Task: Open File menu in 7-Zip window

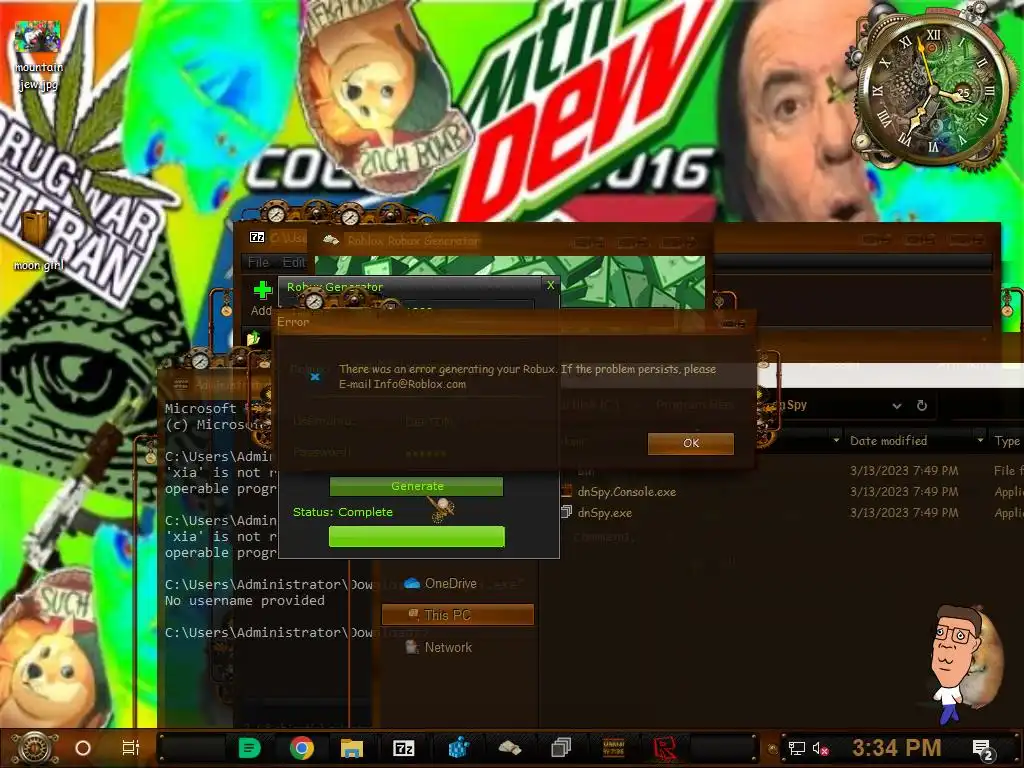Action: (258, 262)
